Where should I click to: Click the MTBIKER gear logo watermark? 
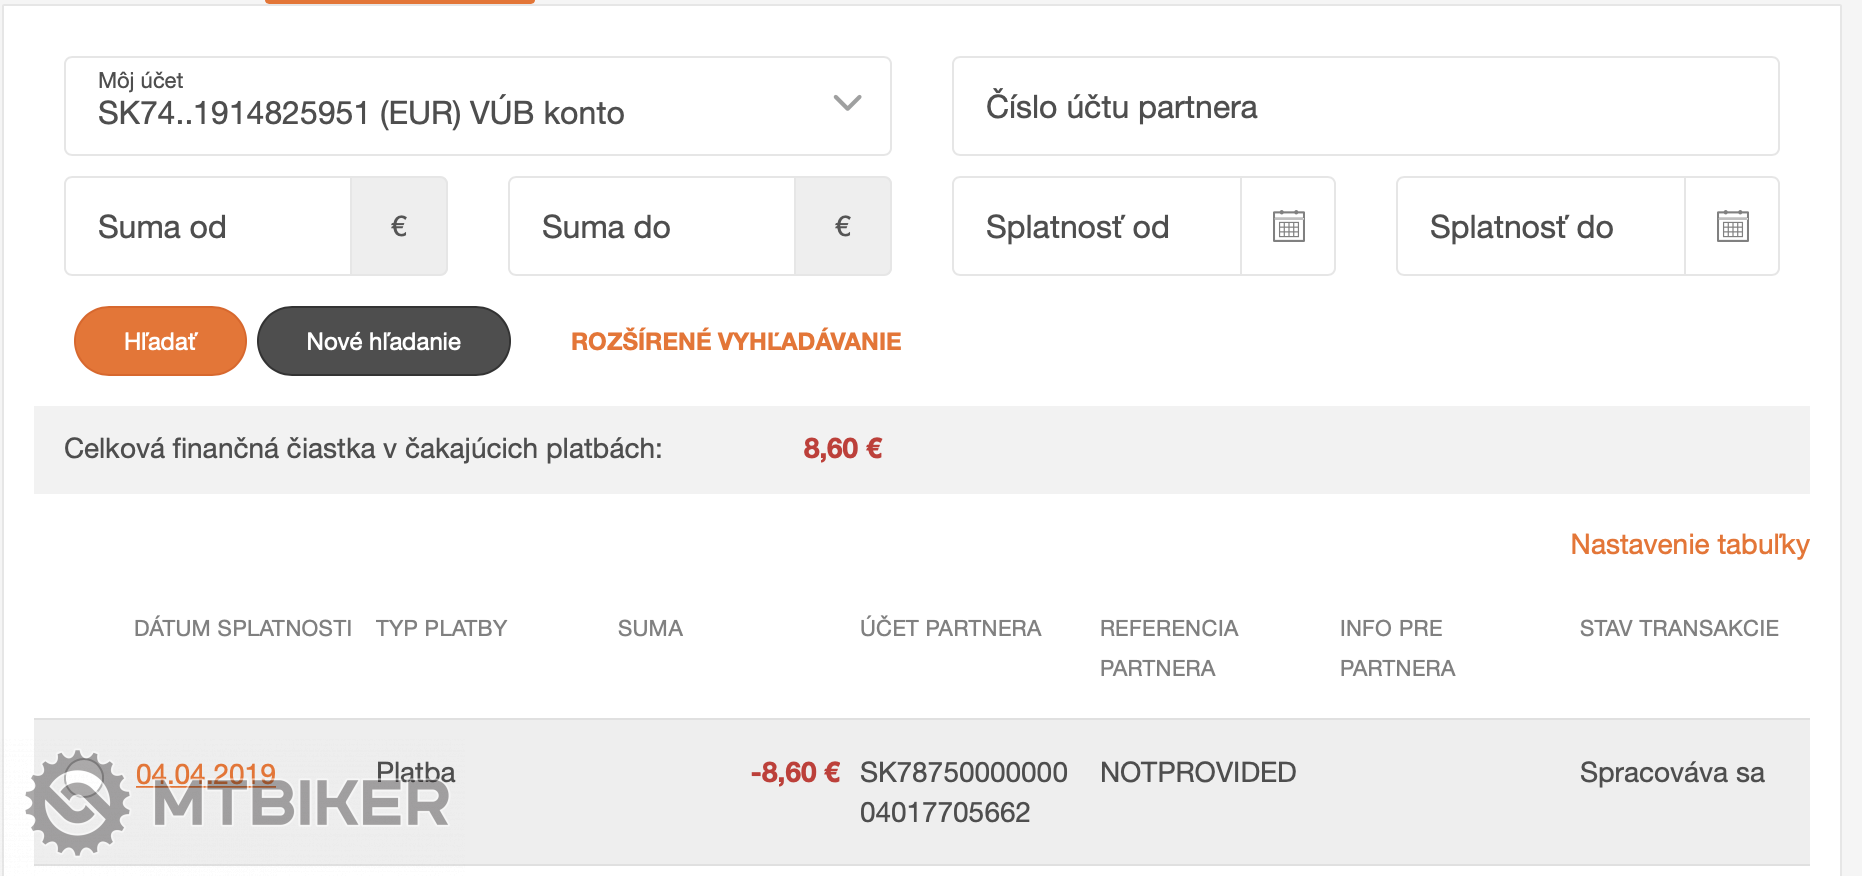78,803
